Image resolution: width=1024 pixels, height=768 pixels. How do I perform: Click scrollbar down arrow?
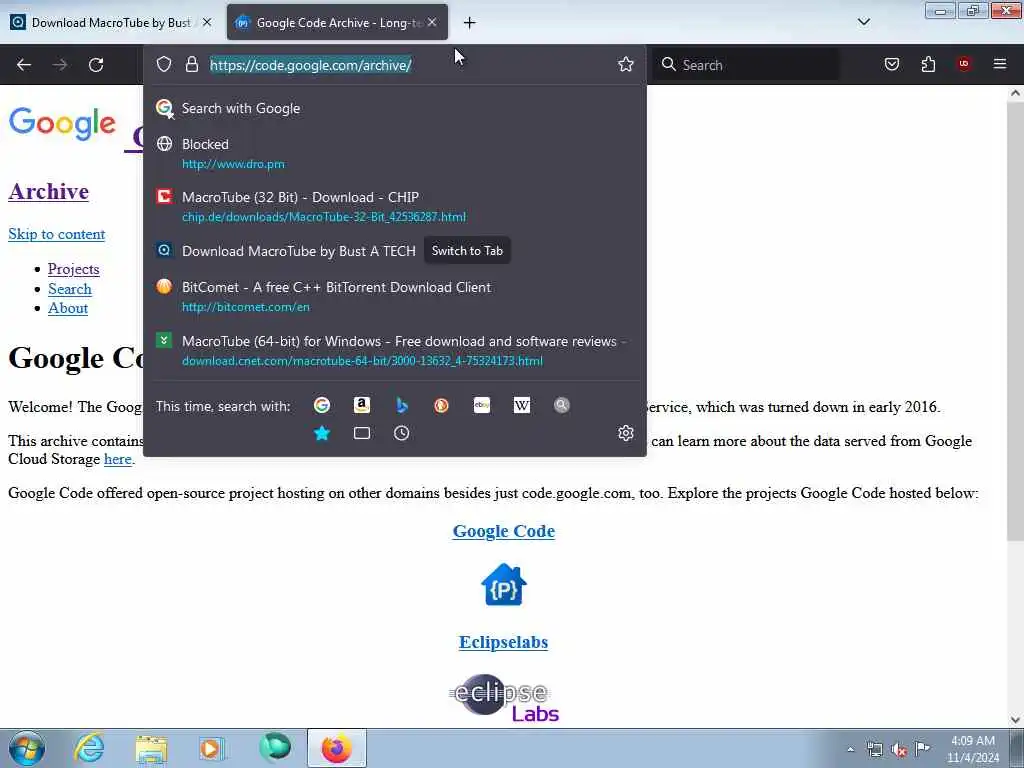(x=1015, y=720)
